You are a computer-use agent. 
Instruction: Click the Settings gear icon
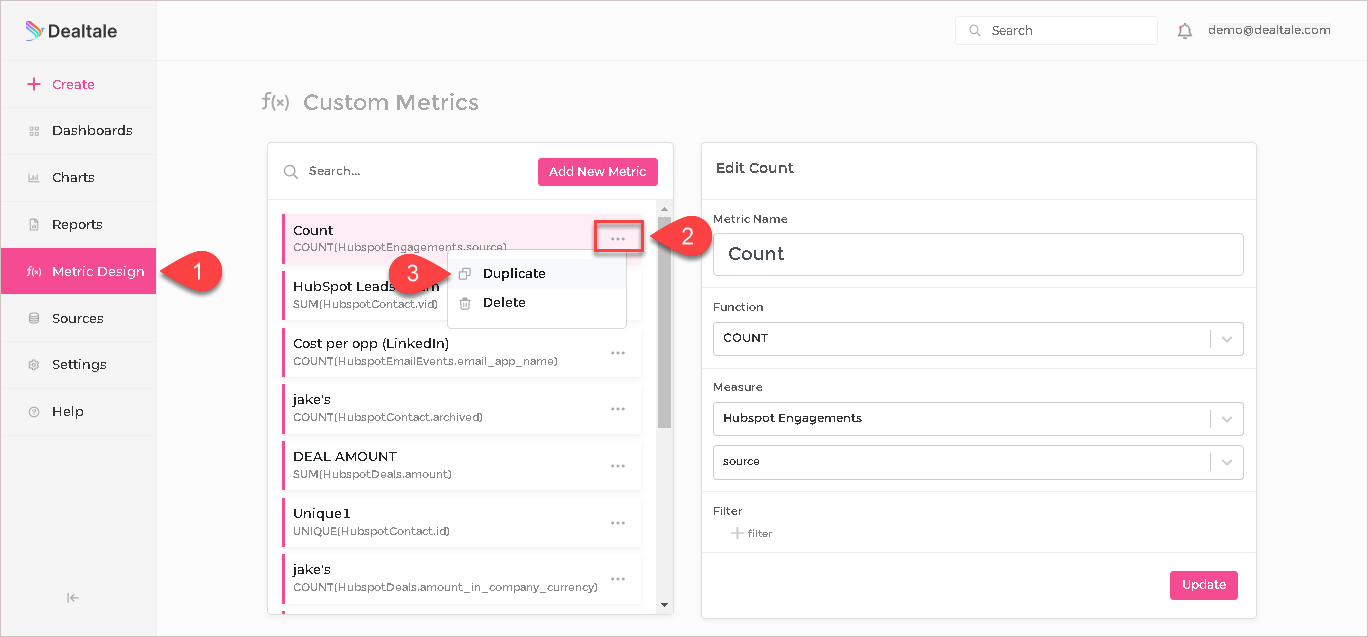pos(34,365)
